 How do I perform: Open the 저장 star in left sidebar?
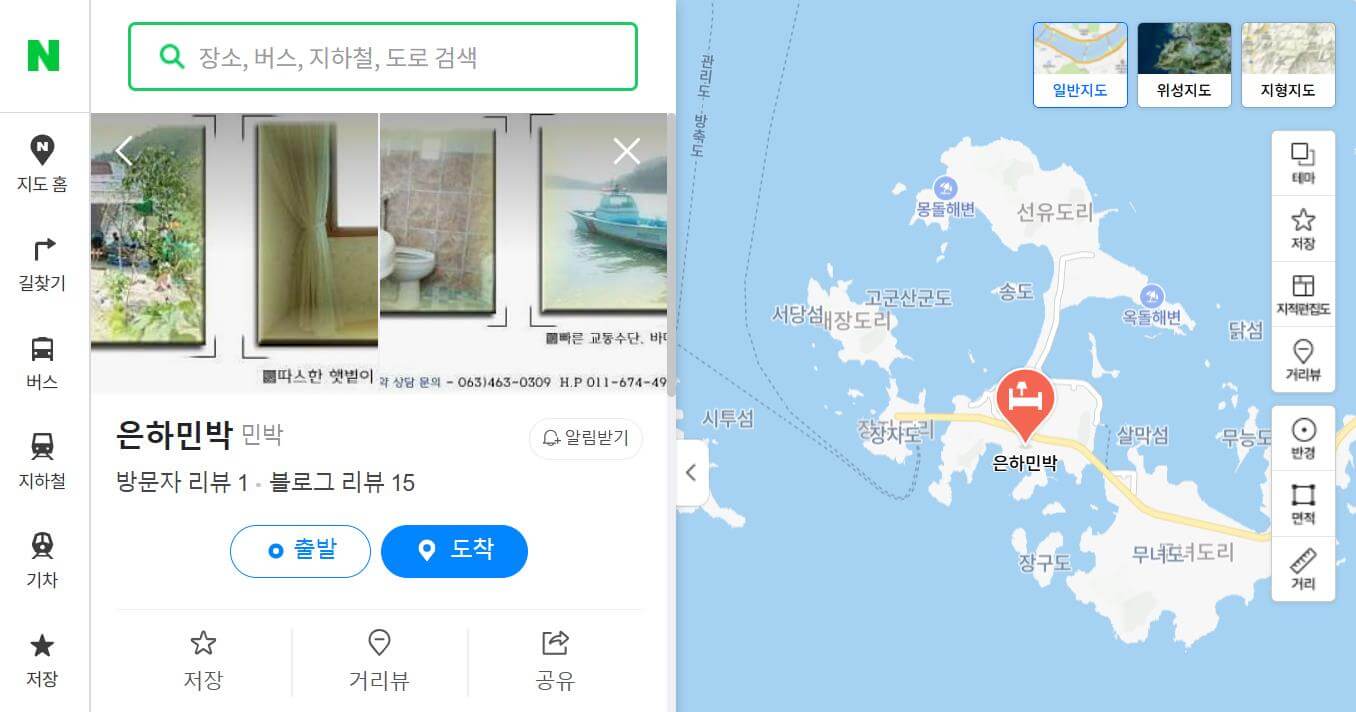click(x=42, y=660)
